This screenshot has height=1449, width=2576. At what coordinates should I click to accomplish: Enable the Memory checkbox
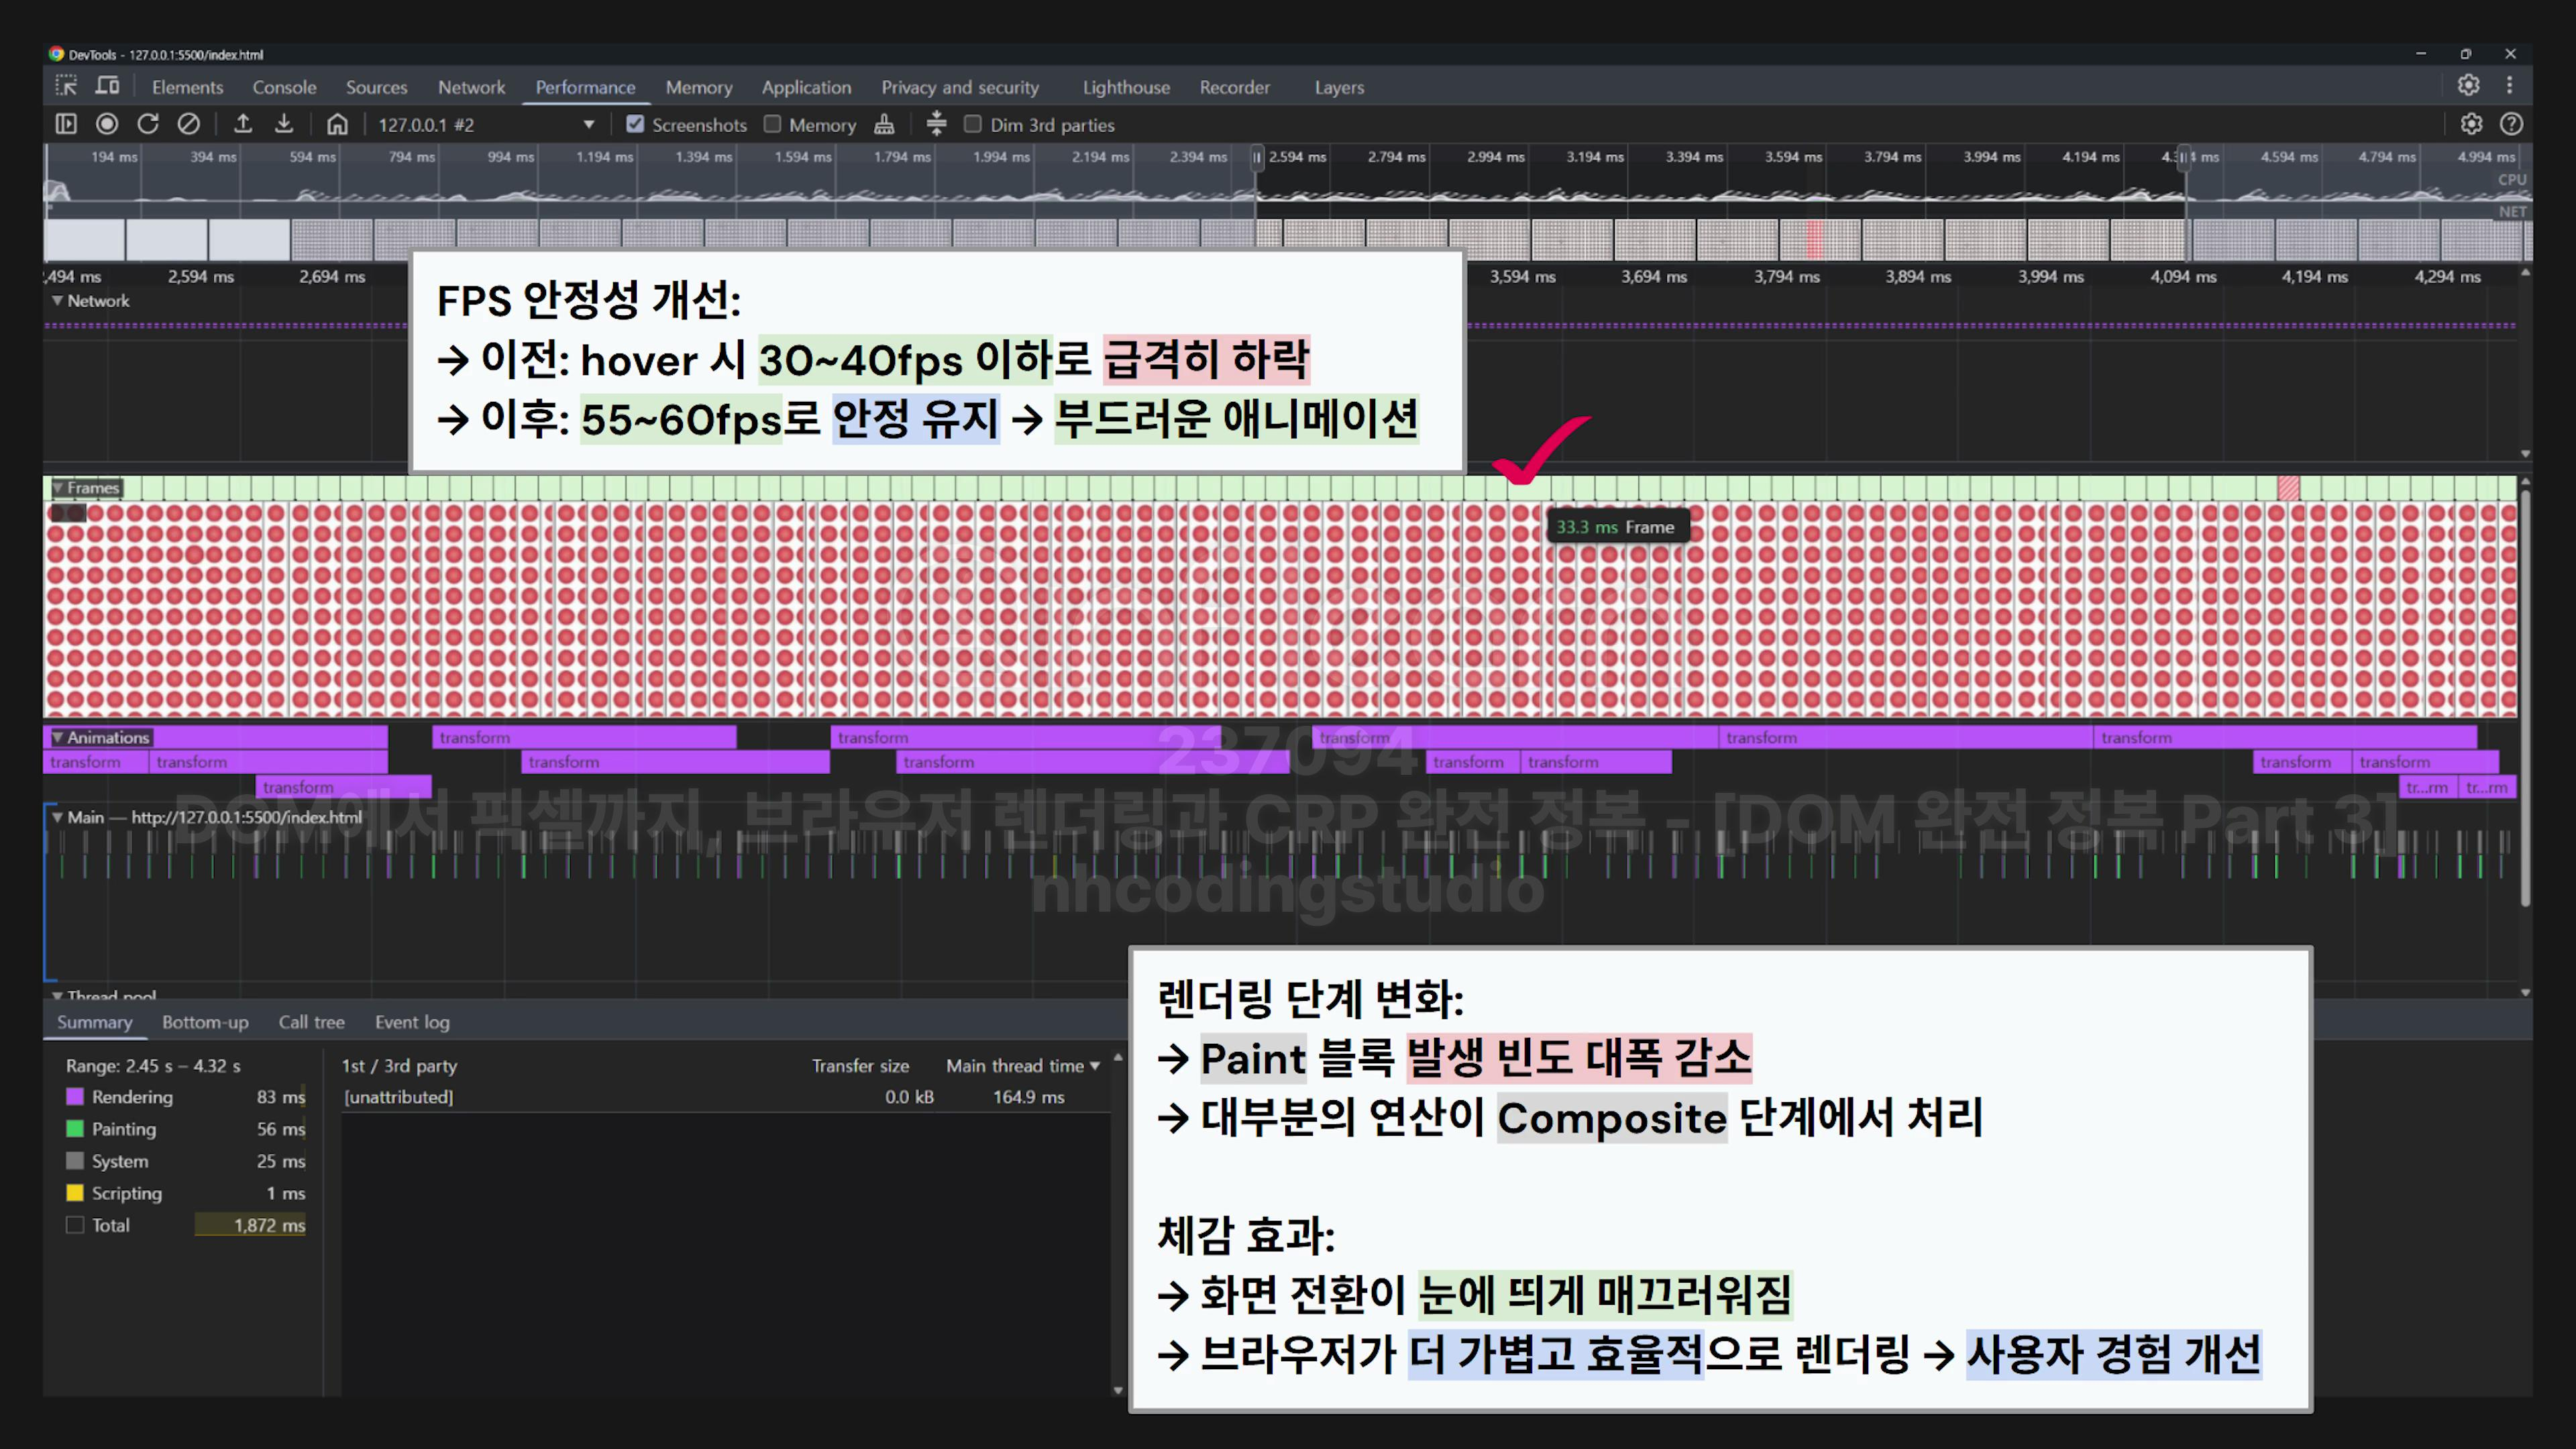[773, 124]
